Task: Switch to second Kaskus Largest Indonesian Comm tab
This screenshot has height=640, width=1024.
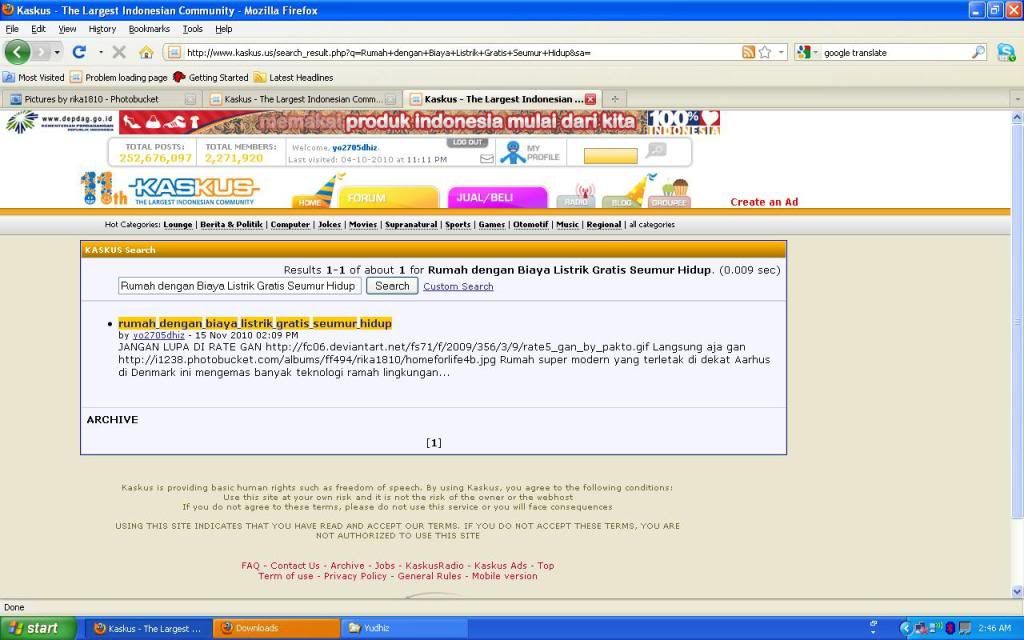Action: coord(302,99)
